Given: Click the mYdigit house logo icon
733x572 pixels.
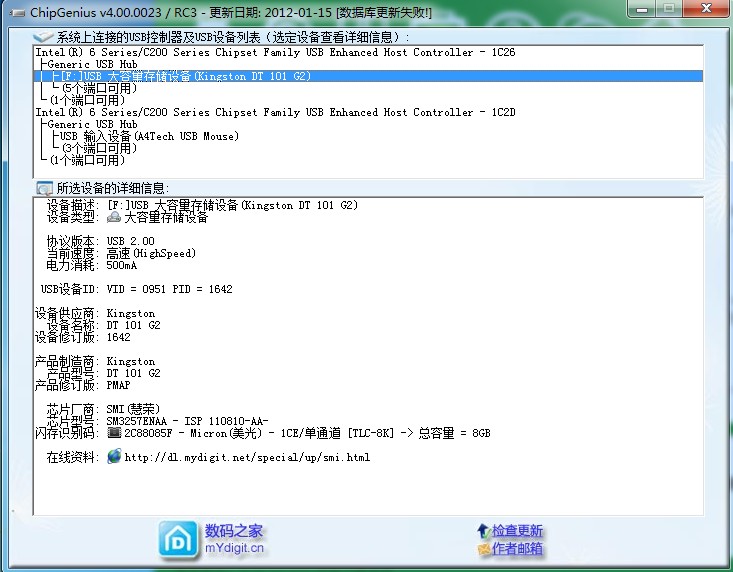Looking at the screenshot, I should tap(178, 540).
